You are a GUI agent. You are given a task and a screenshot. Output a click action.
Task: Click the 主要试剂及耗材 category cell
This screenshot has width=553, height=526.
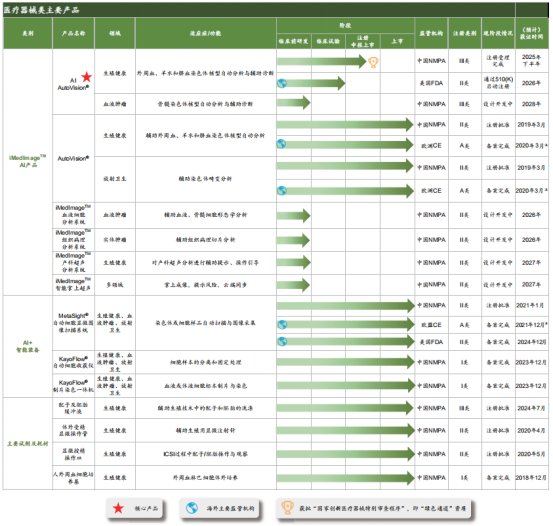tap(28, 443)
